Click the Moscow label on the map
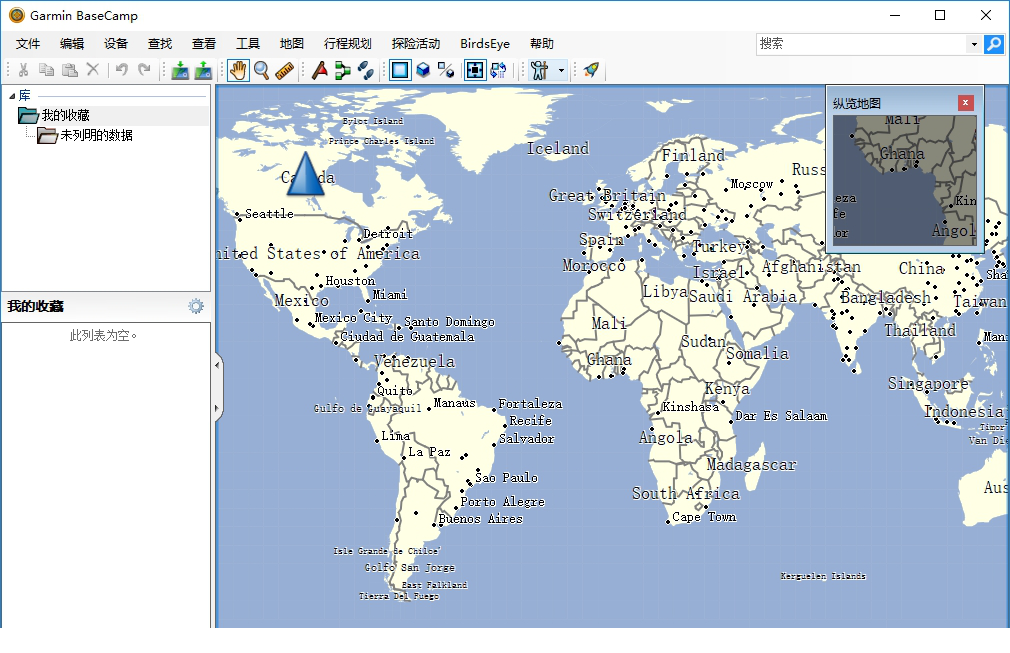Screen dimensions: 1010x653 pos(752,184)
